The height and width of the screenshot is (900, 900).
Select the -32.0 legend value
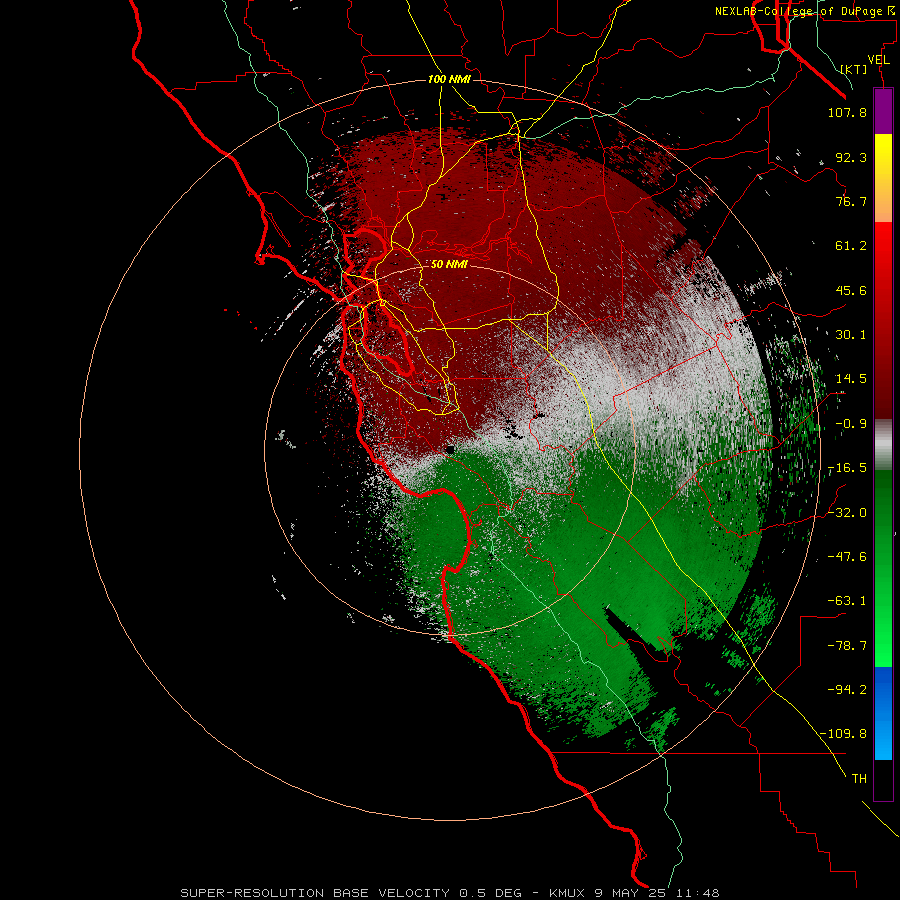click(x=847, y=513)
